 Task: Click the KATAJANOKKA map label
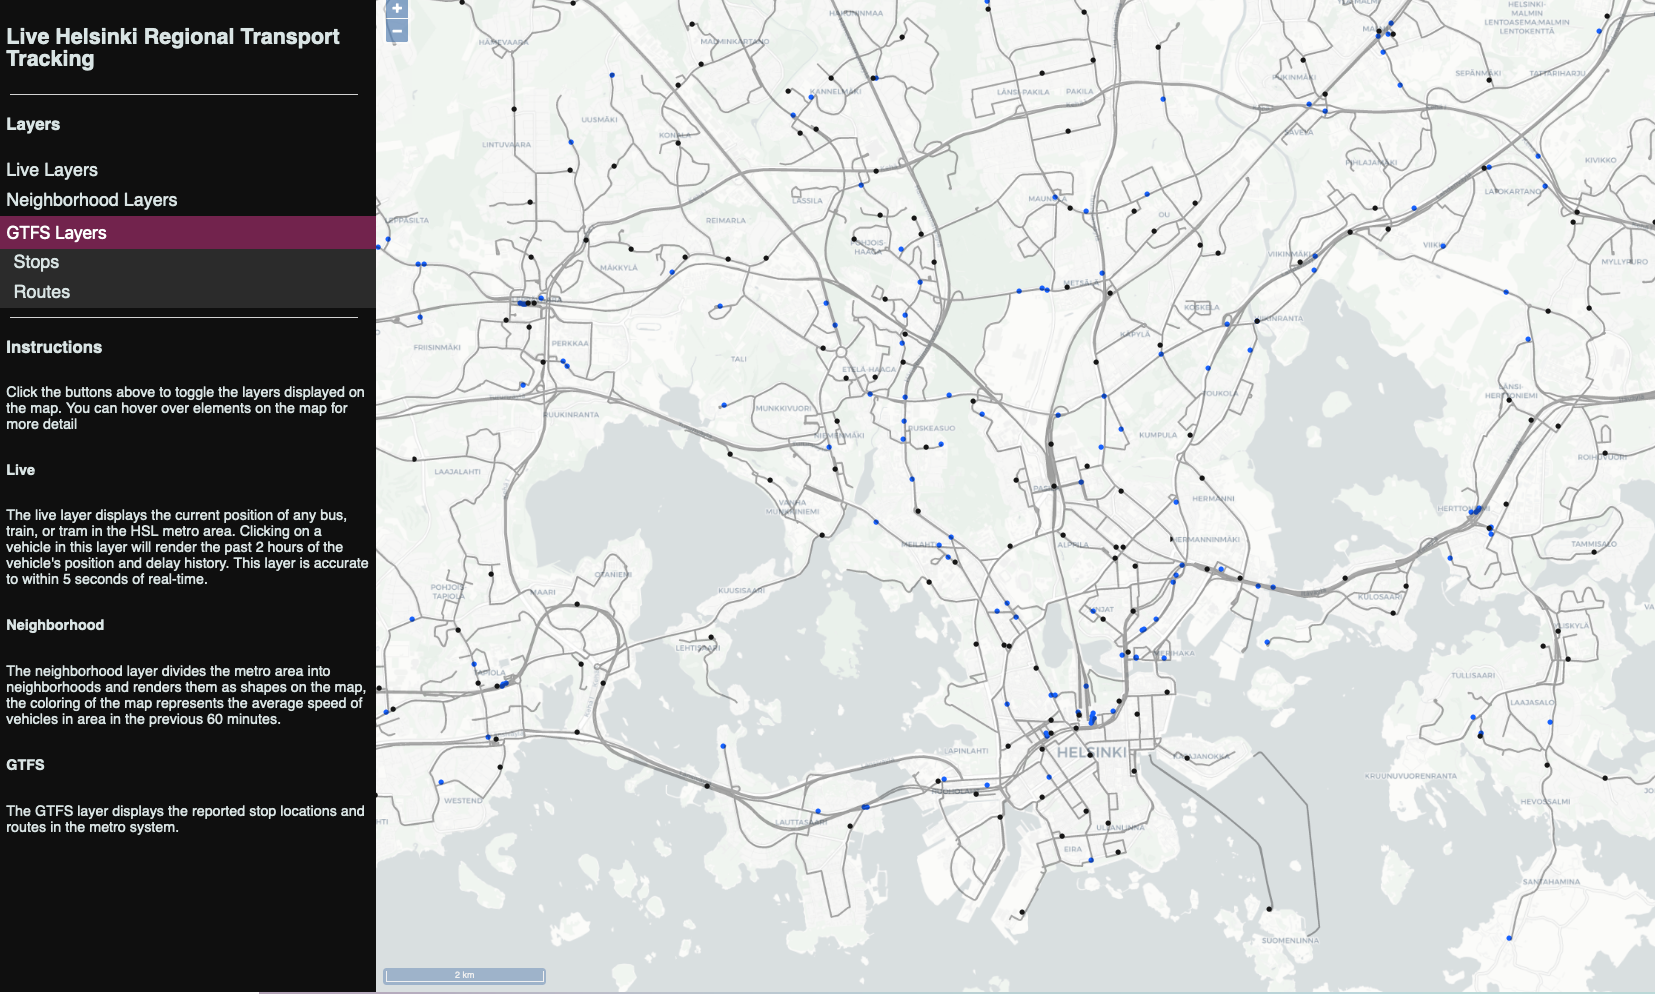(x=1201, y=757)
